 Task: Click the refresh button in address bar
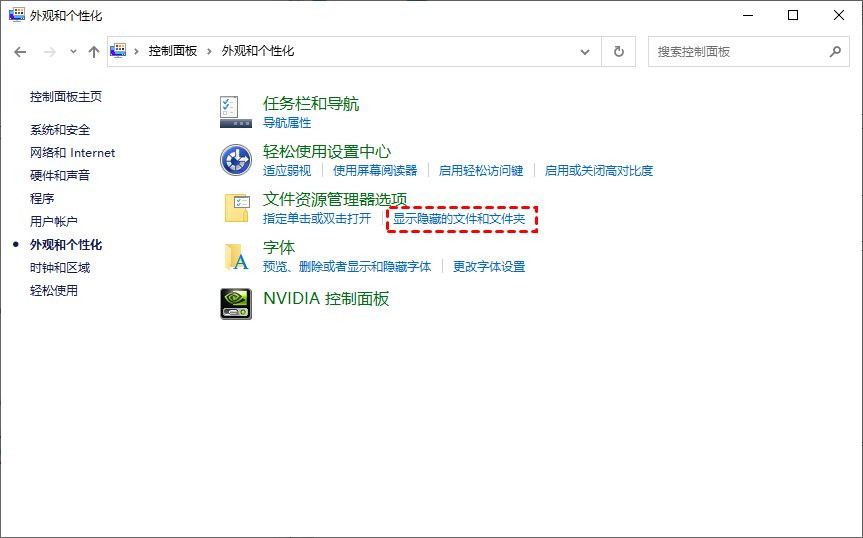pyautogui.click(x=619, y=51)
